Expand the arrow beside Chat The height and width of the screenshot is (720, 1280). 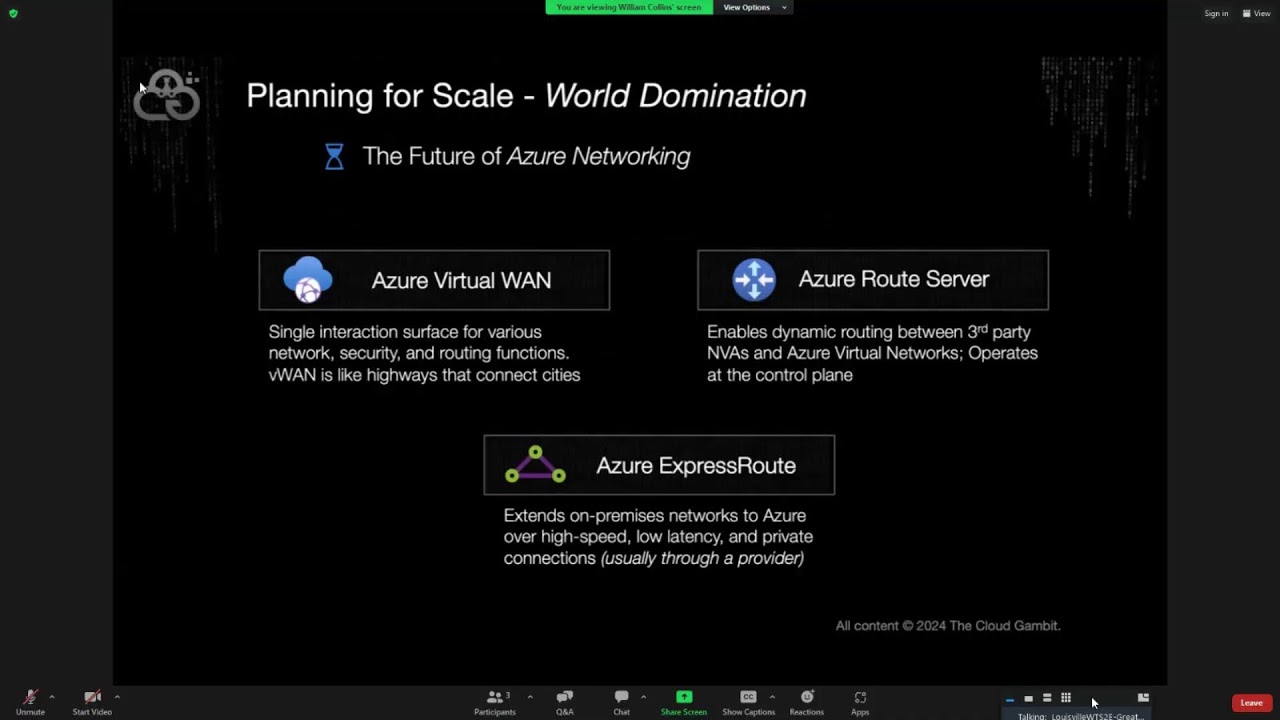(x=643, y=697)
